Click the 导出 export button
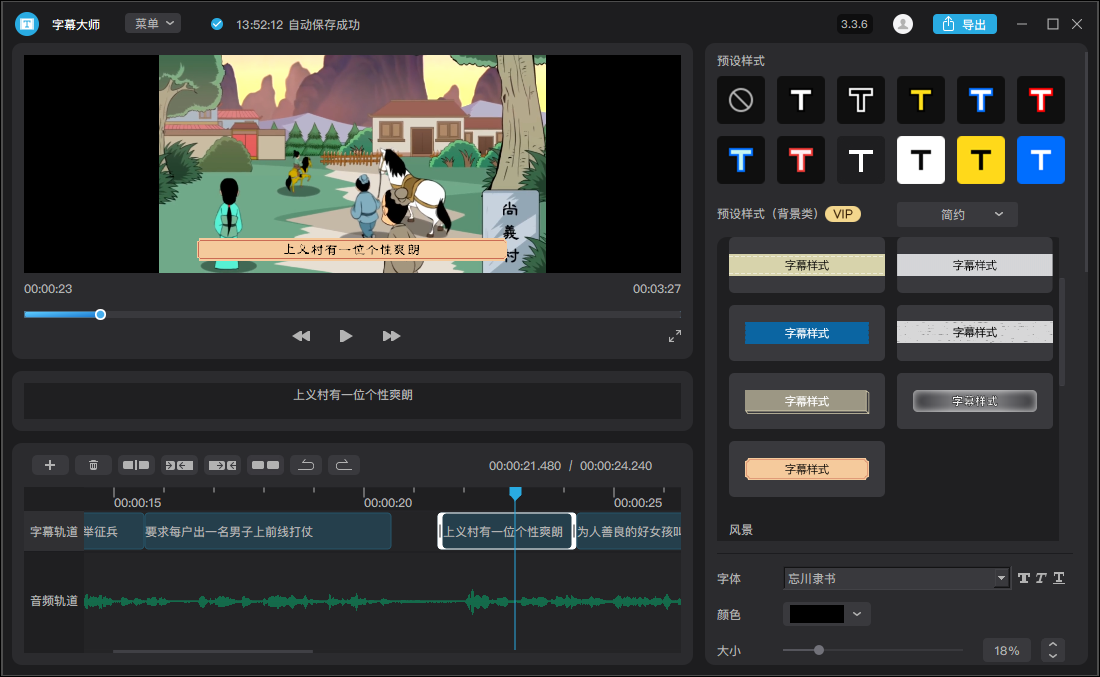This screenshot has width=1100, height=677. 964,24
